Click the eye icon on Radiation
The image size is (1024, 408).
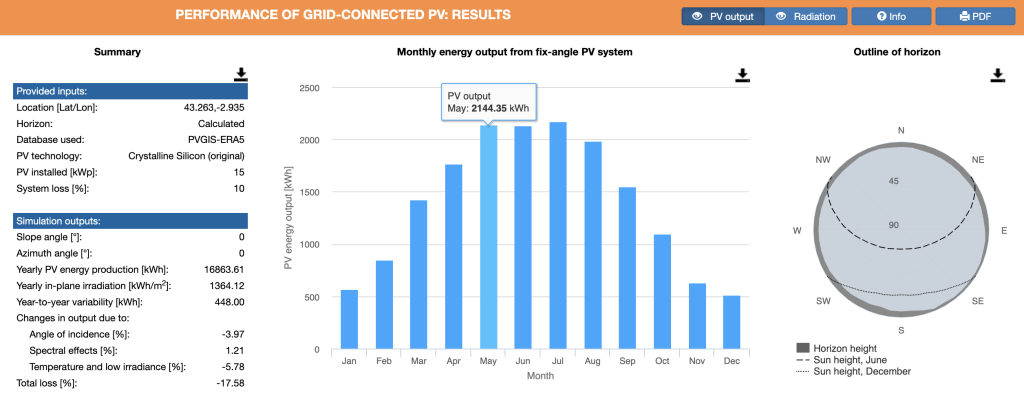click(x=782, y=16)
